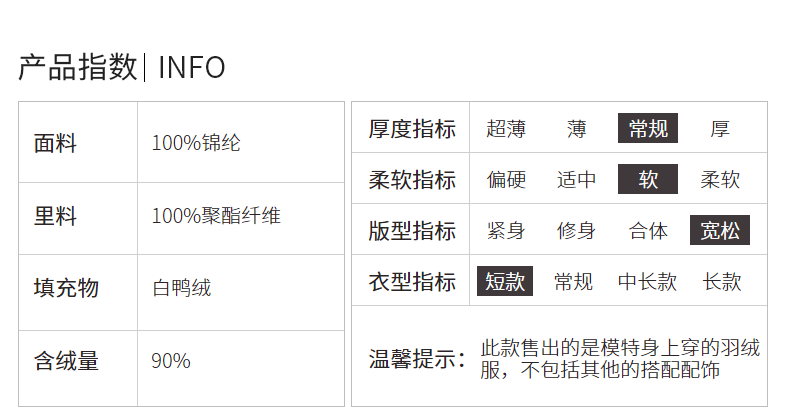Select the 薄 thickness option
This screenshot has width=790, height=409.
[x=576, y=128]
